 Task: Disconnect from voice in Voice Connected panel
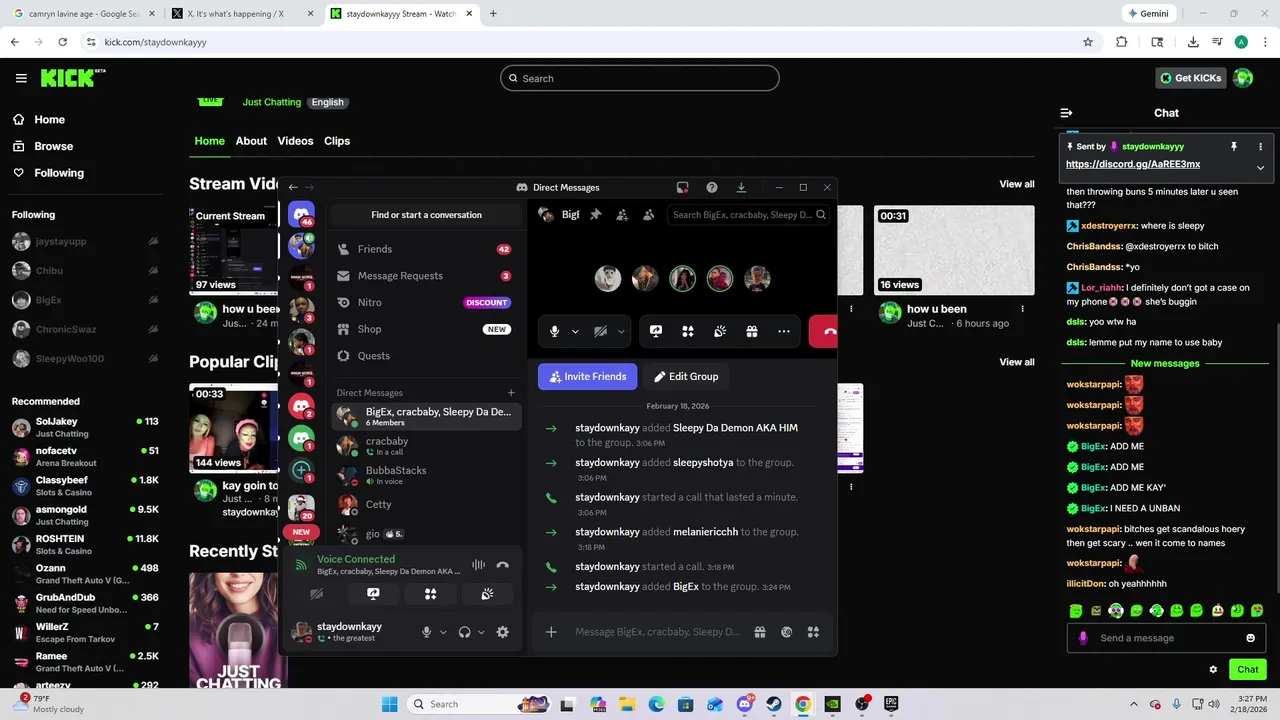tap(502, 565)
